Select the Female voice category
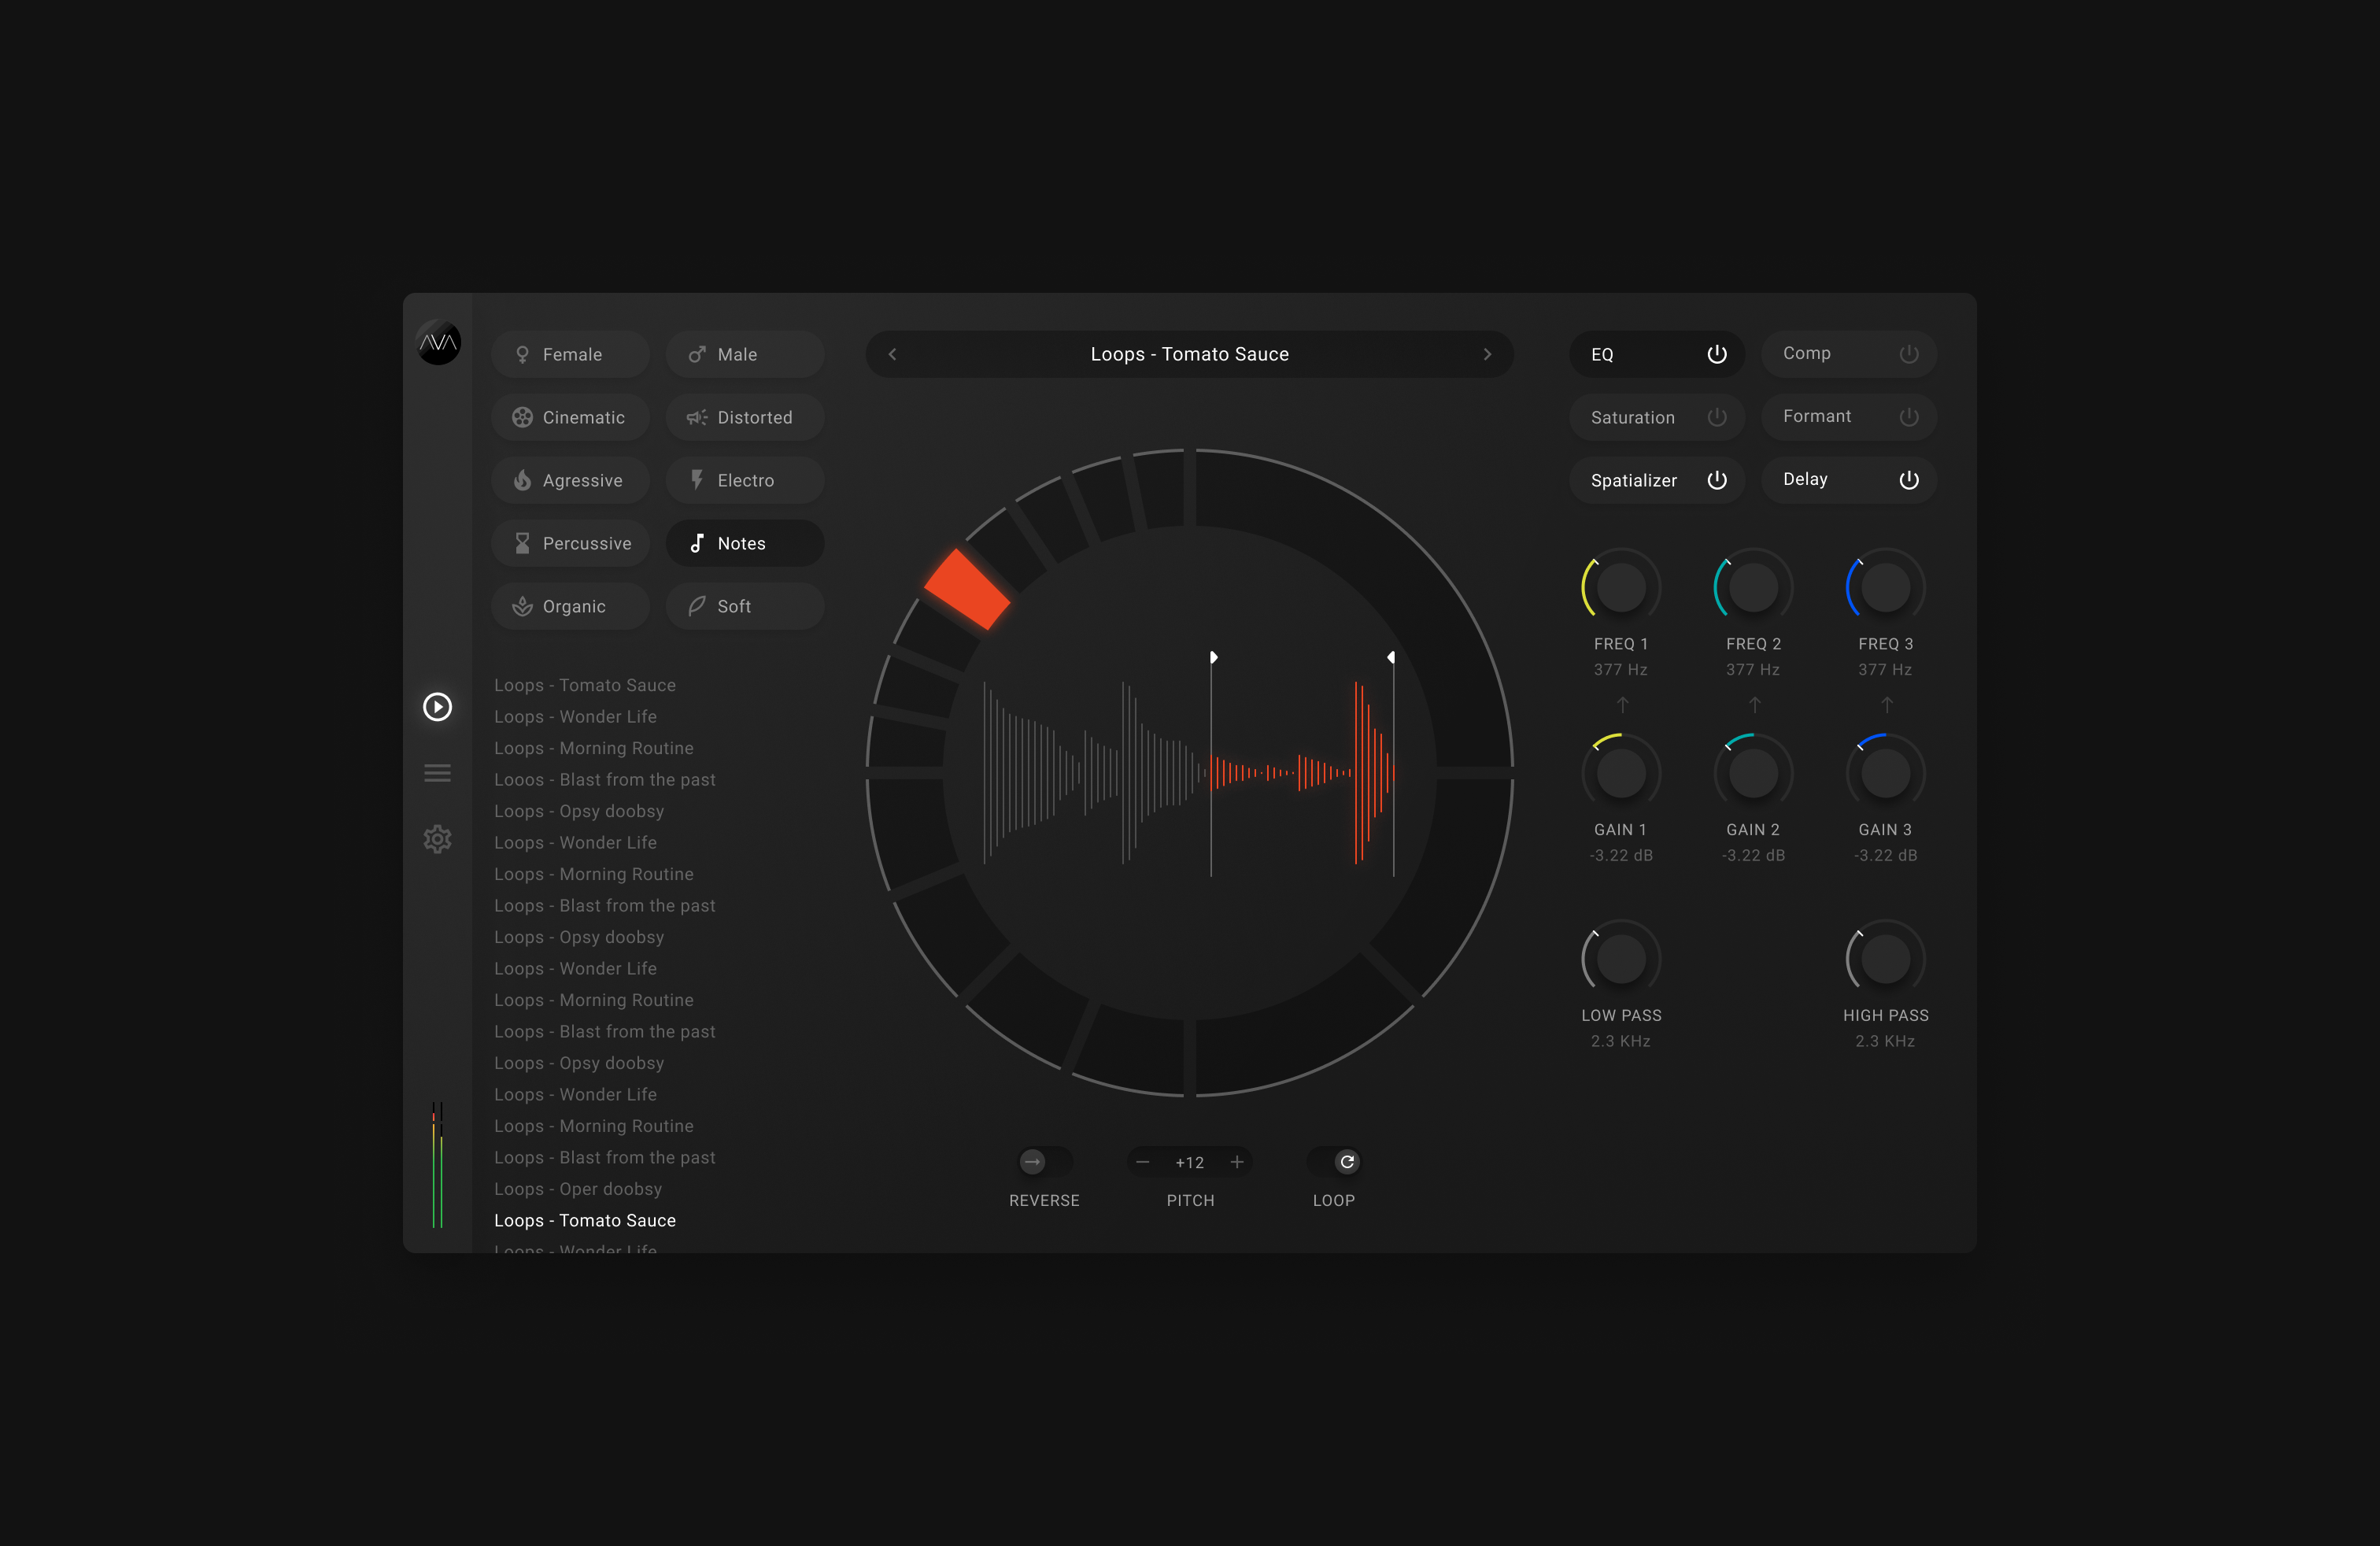This screenshot has height=1546, width=2380. point(570,354)
